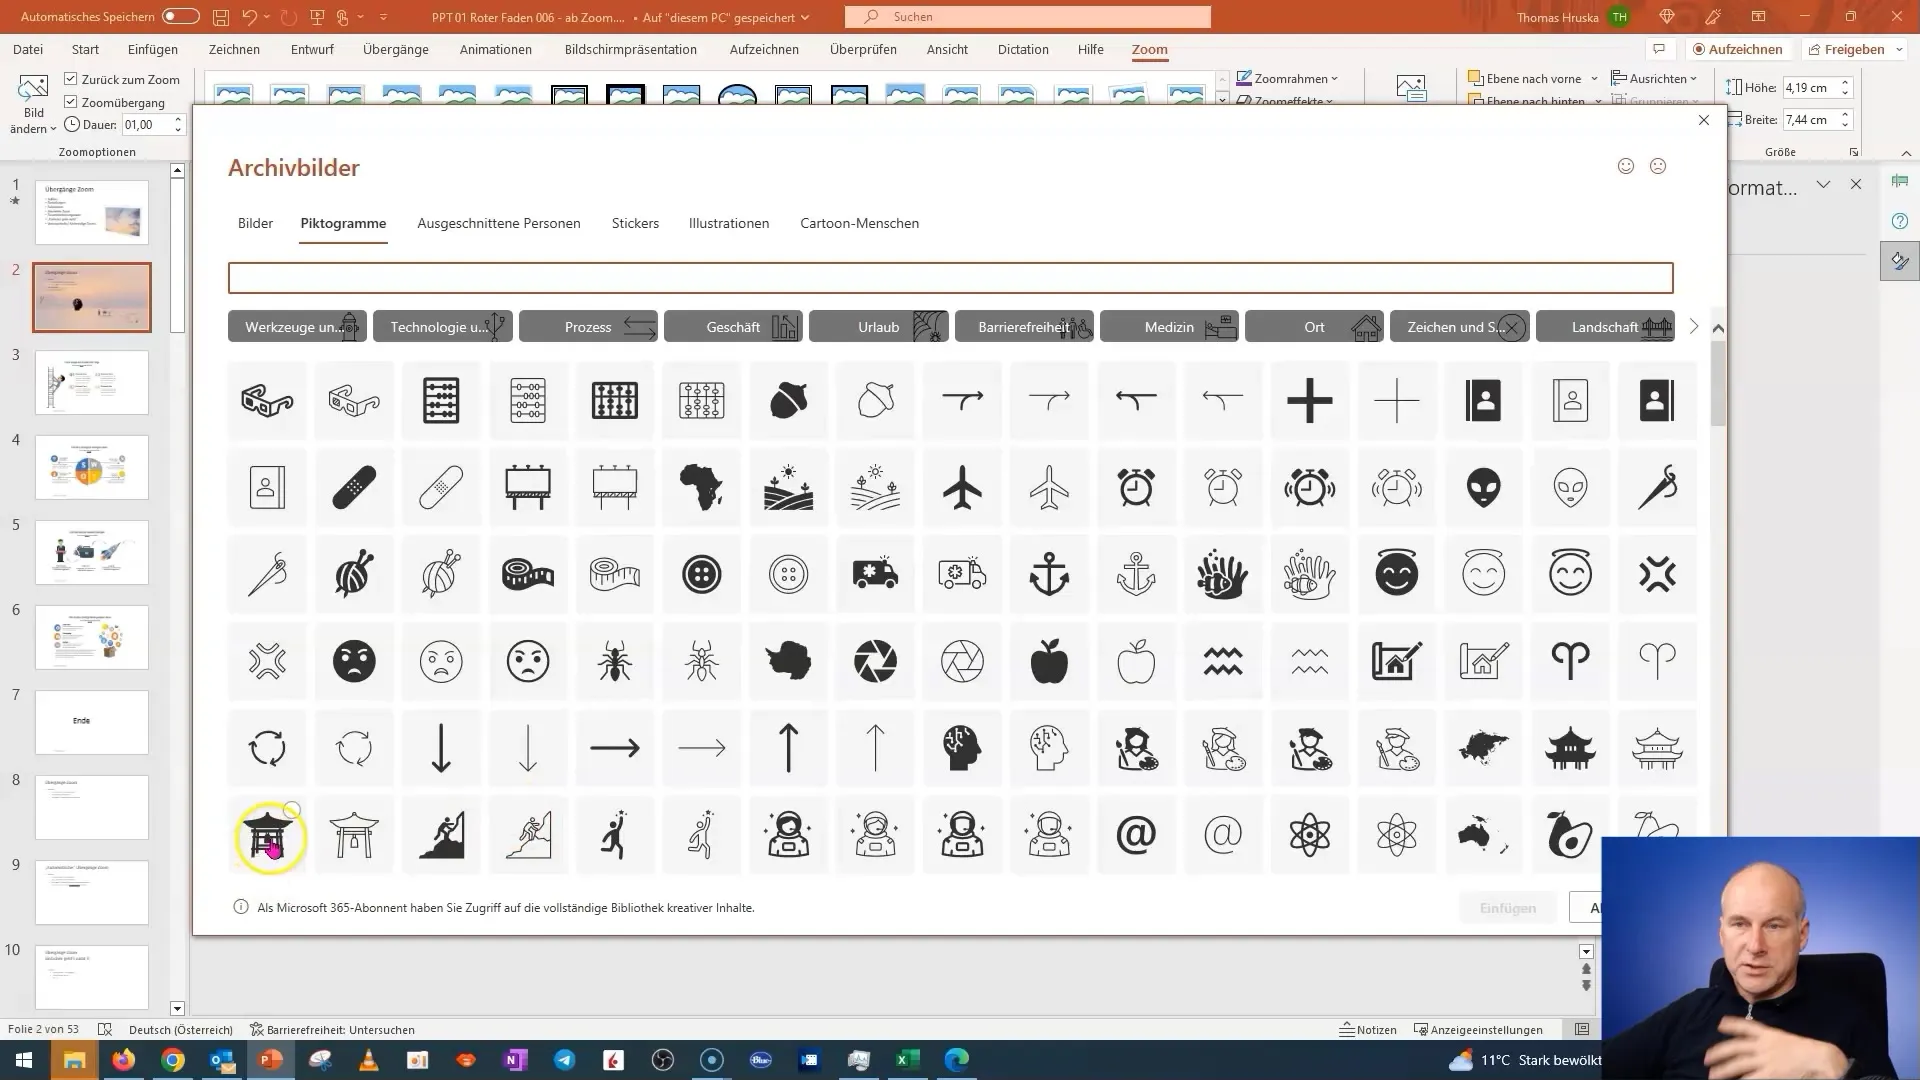Expand Zoomrahmen dropdown menu
The image size is (1920, 1080).
point(1336,78)
